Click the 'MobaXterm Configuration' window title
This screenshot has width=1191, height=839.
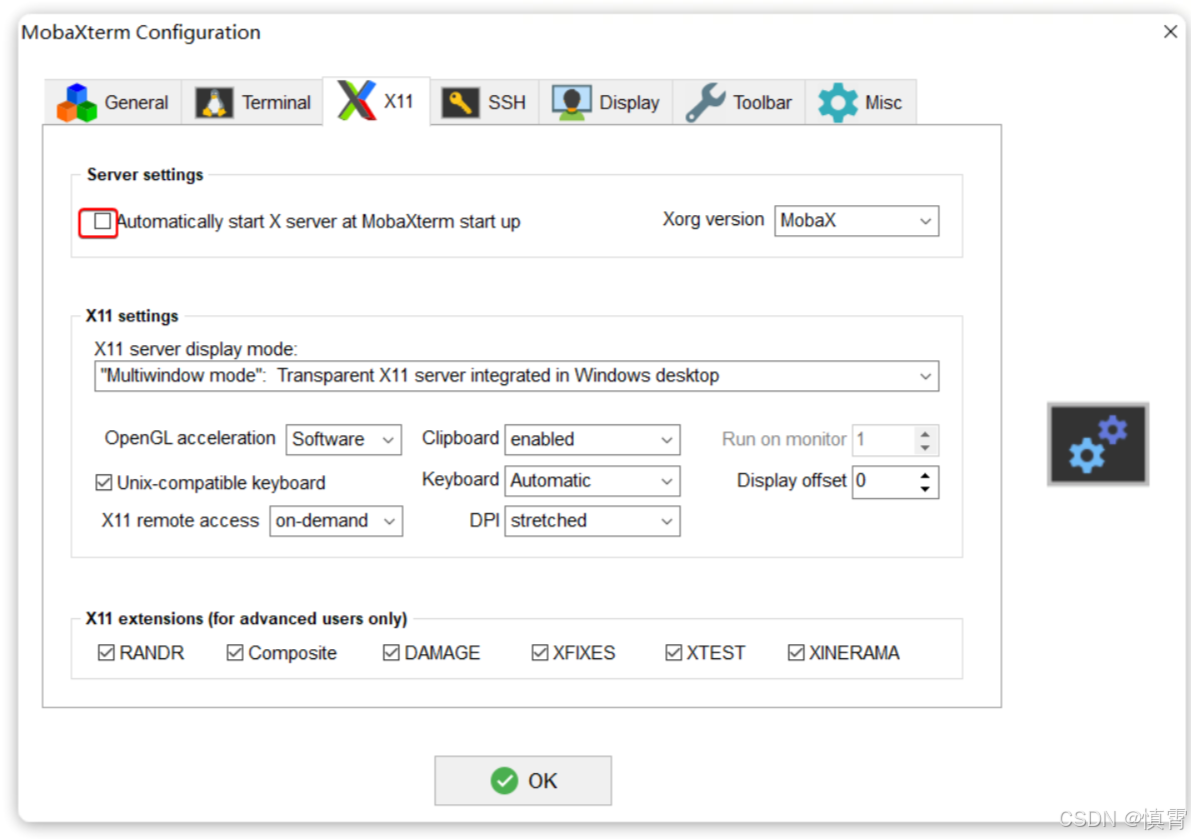click(141, 33)
